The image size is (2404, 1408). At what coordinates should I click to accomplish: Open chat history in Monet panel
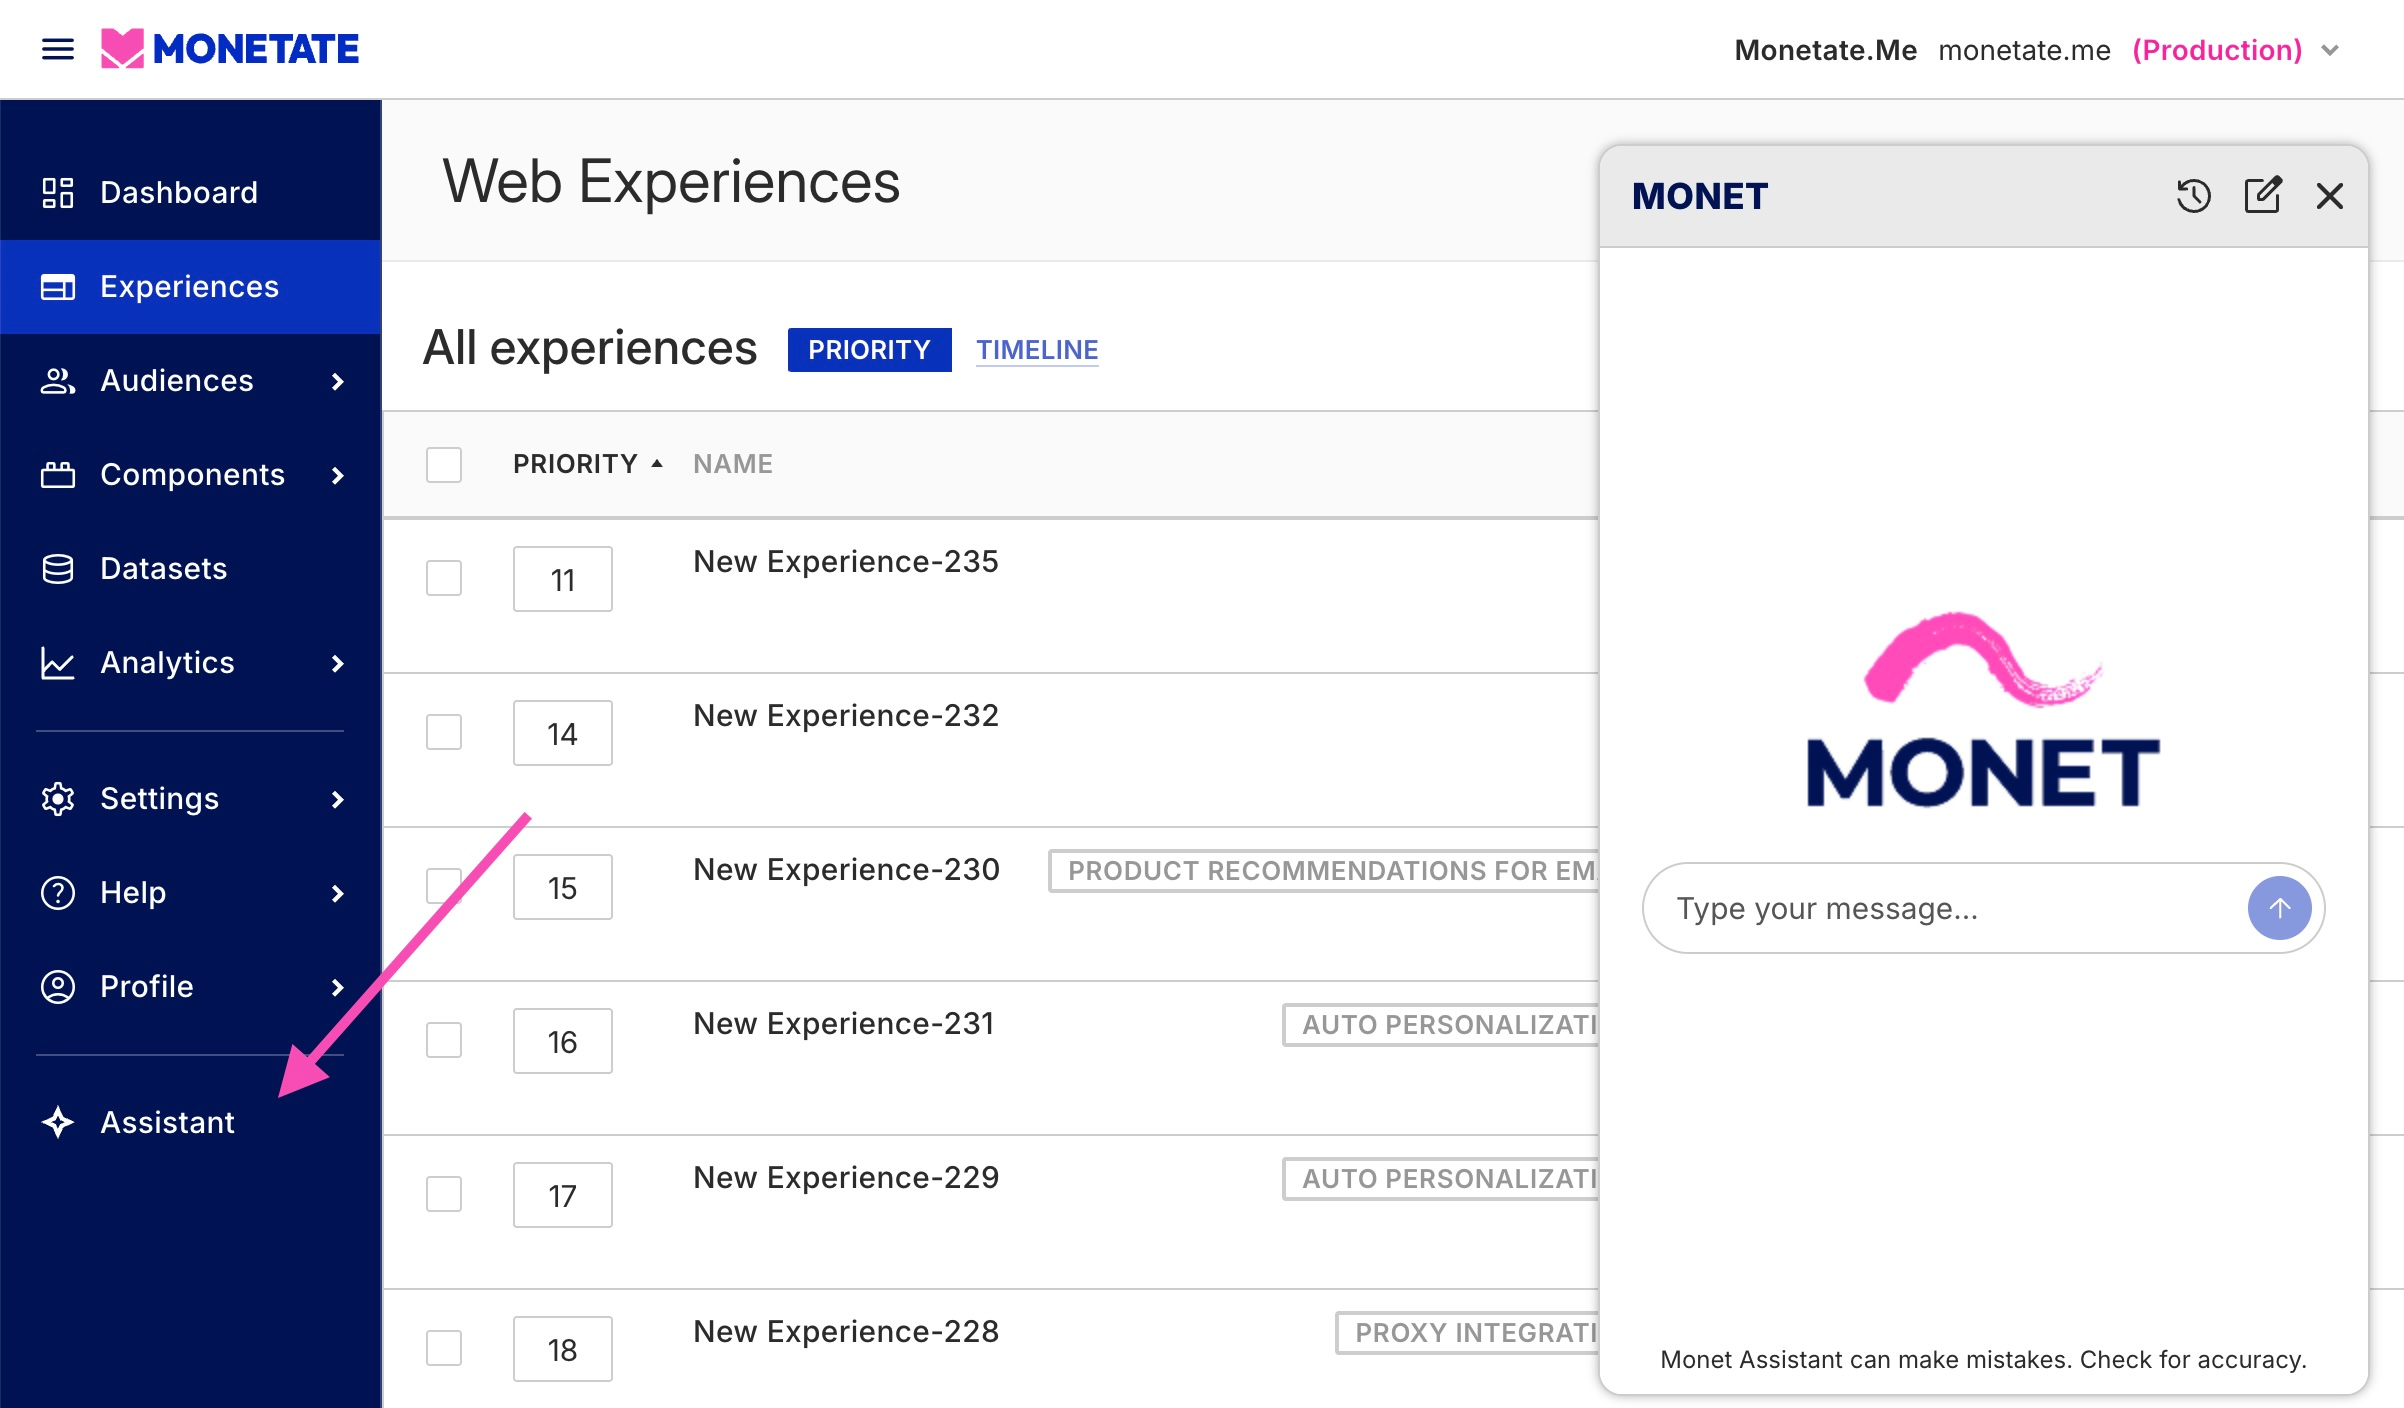pos(2193,196)
